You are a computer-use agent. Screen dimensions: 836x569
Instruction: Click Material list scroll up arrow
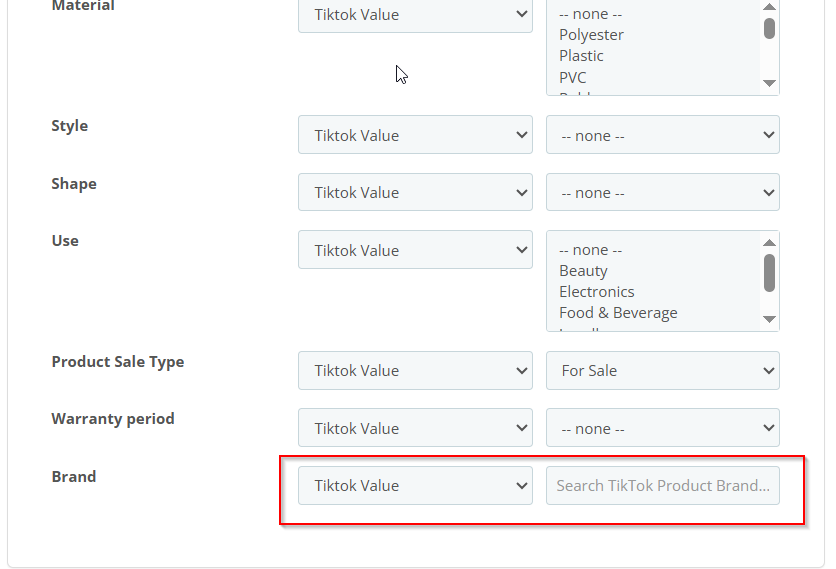(769, 6)
